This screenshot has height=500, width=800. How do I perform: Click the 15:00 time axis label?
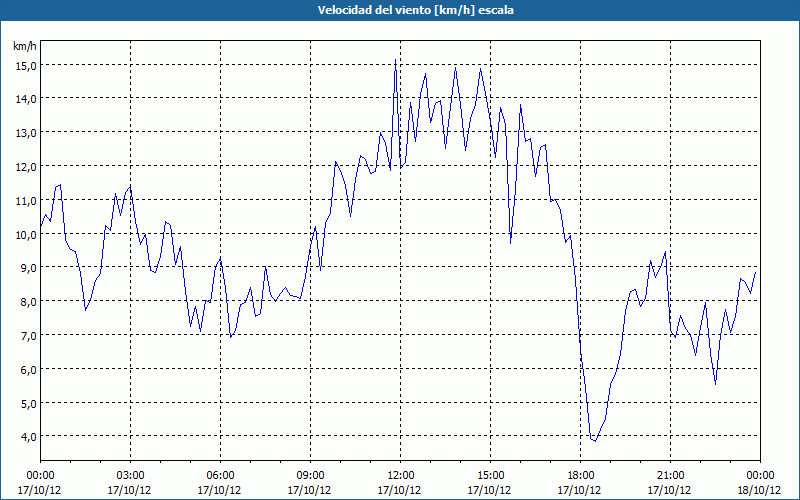tap(490, 476)
